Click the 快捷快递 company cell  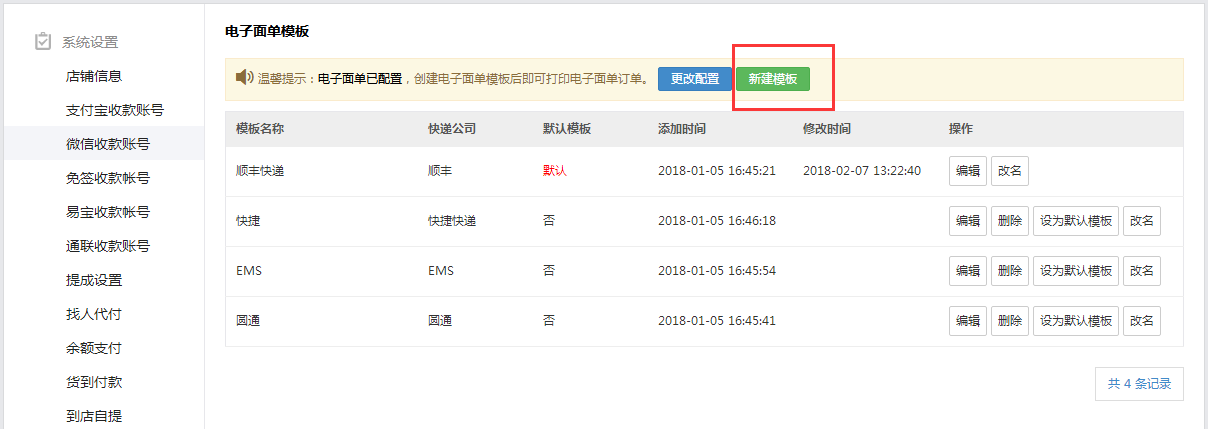pos(452,221)
